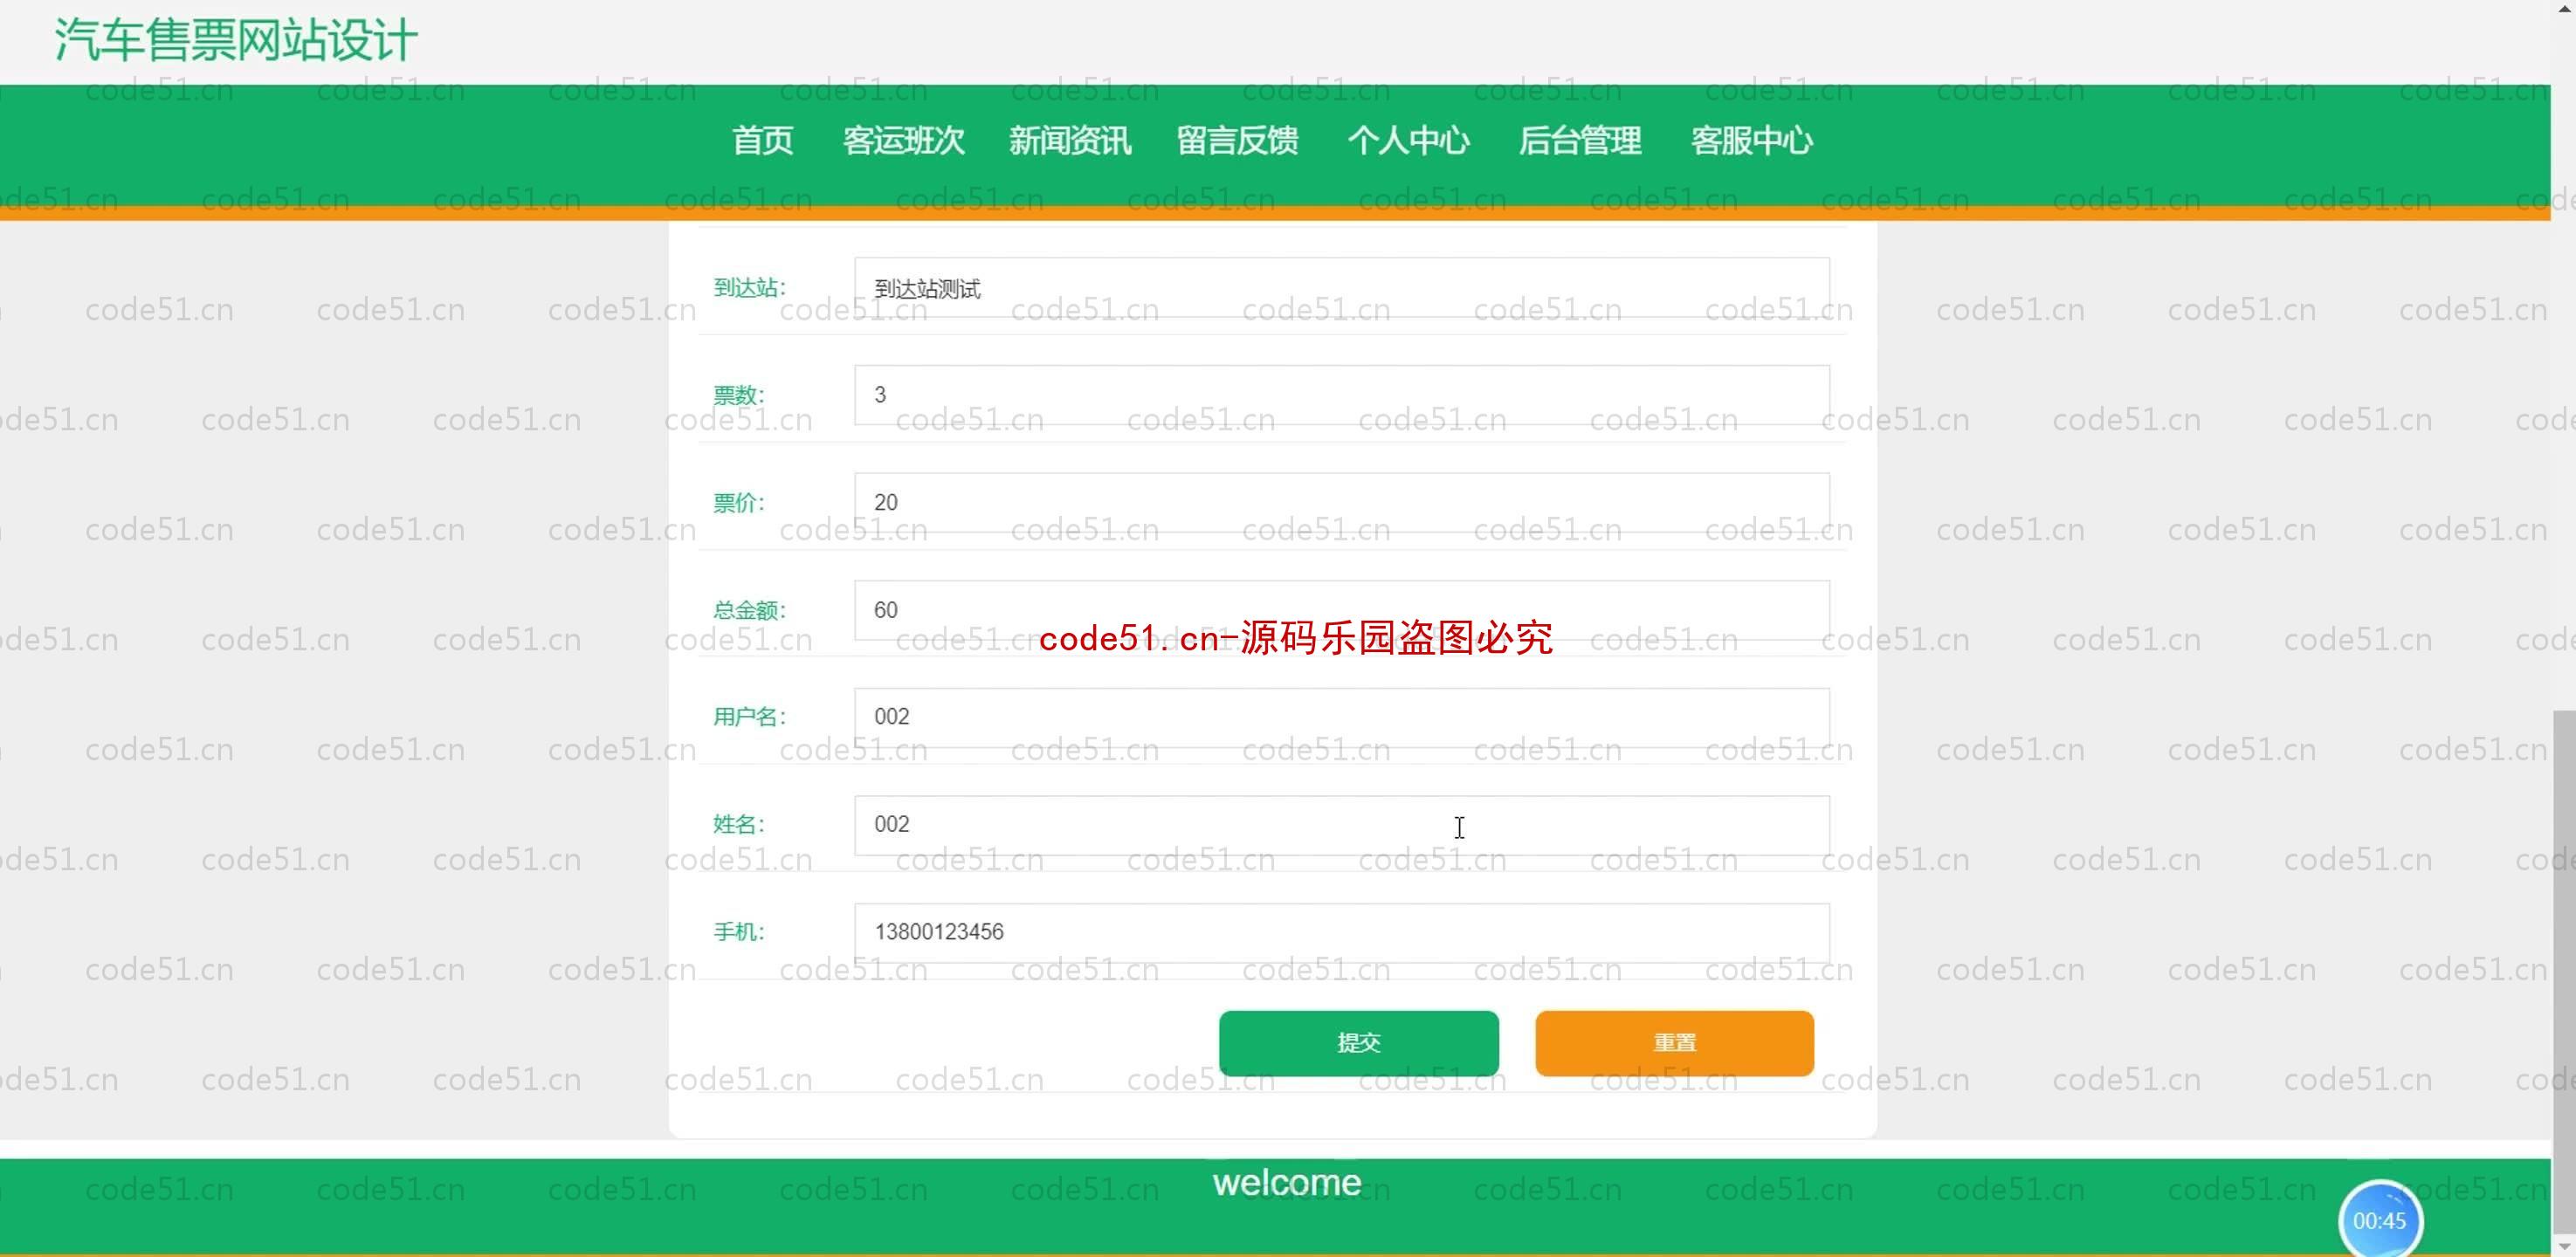Open 后台管理 menu link
The height and width of the screenshot is (1257, 2576).
pyautogui.click(x=1580, y=141)
